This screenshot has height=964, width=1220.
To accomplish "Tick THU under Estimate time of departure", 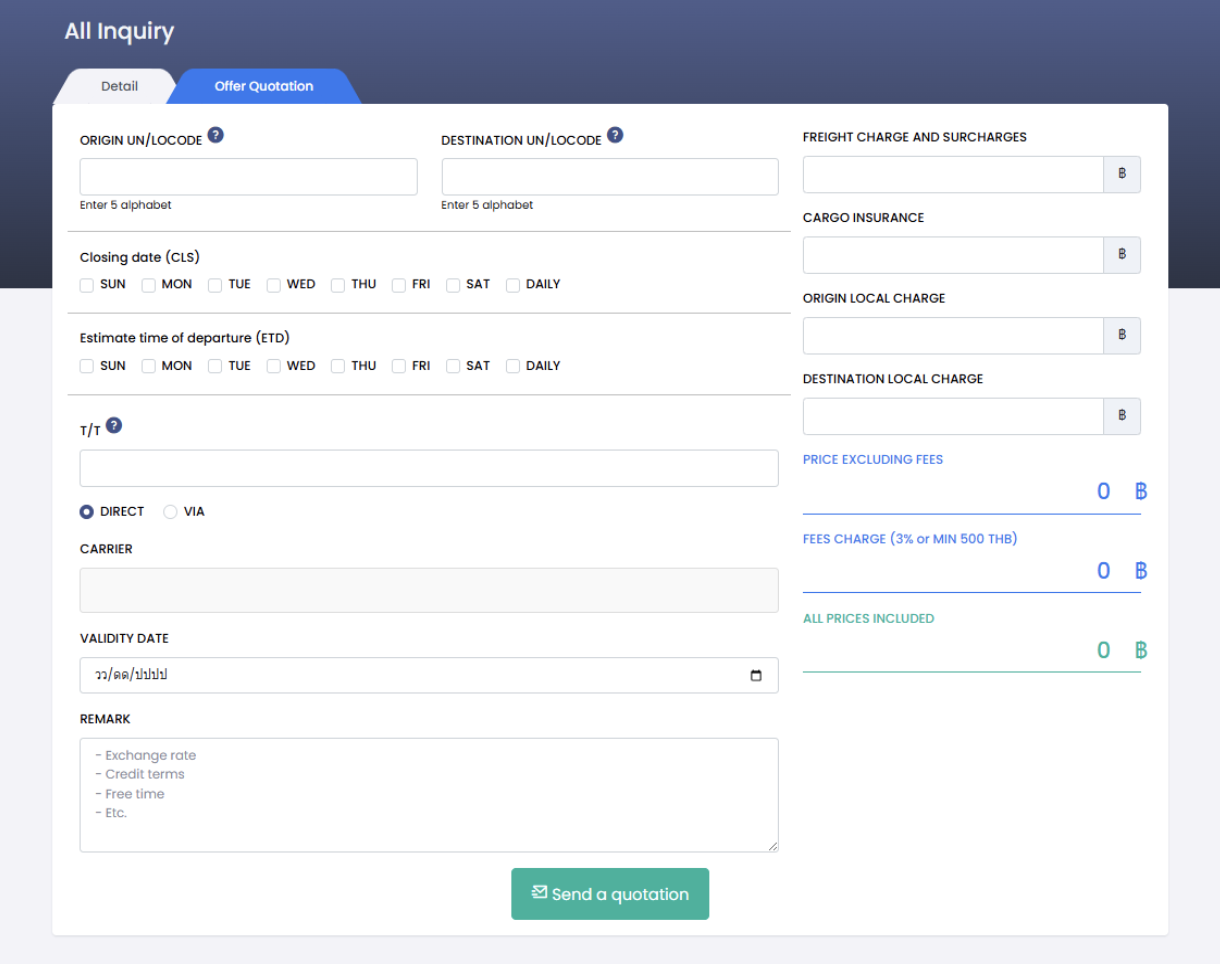I will click(x=338, y=366).
